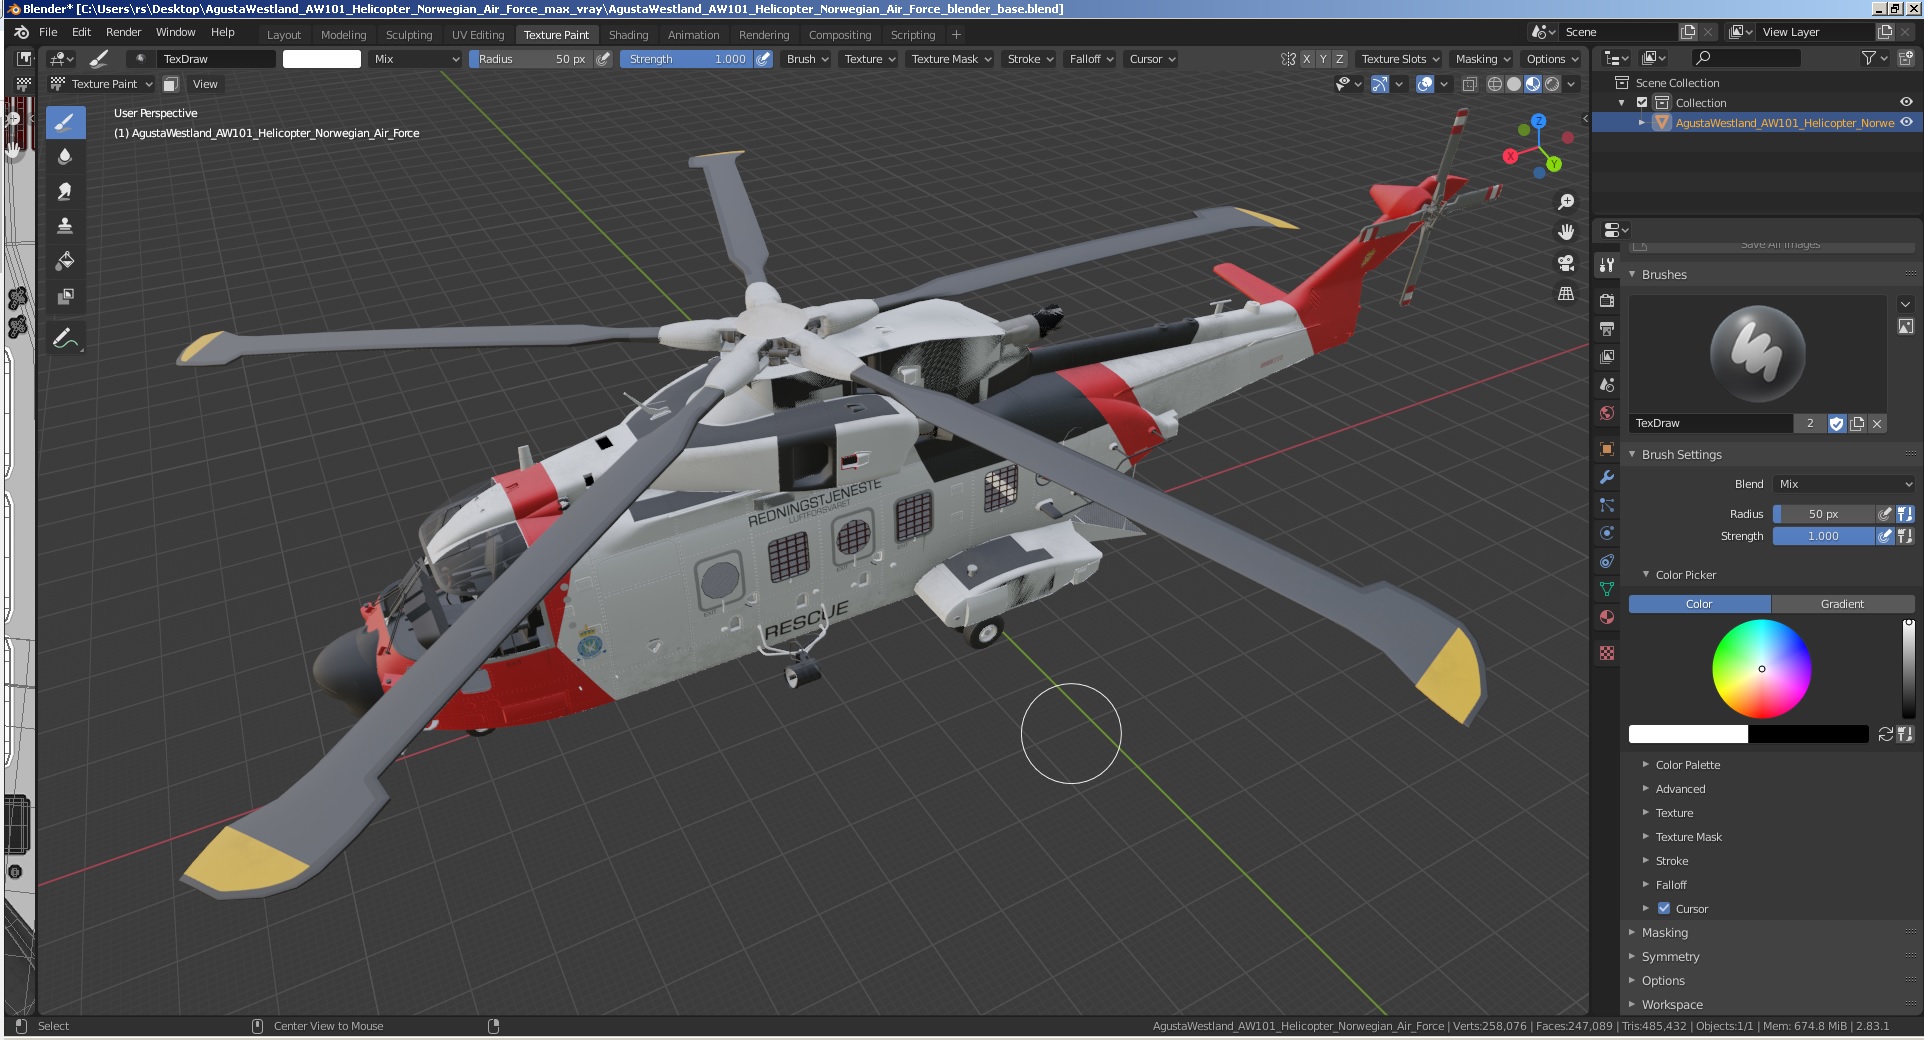Toggle Z axis symmetry
1924x1040 pixels.
click(x=1340, y=59)
